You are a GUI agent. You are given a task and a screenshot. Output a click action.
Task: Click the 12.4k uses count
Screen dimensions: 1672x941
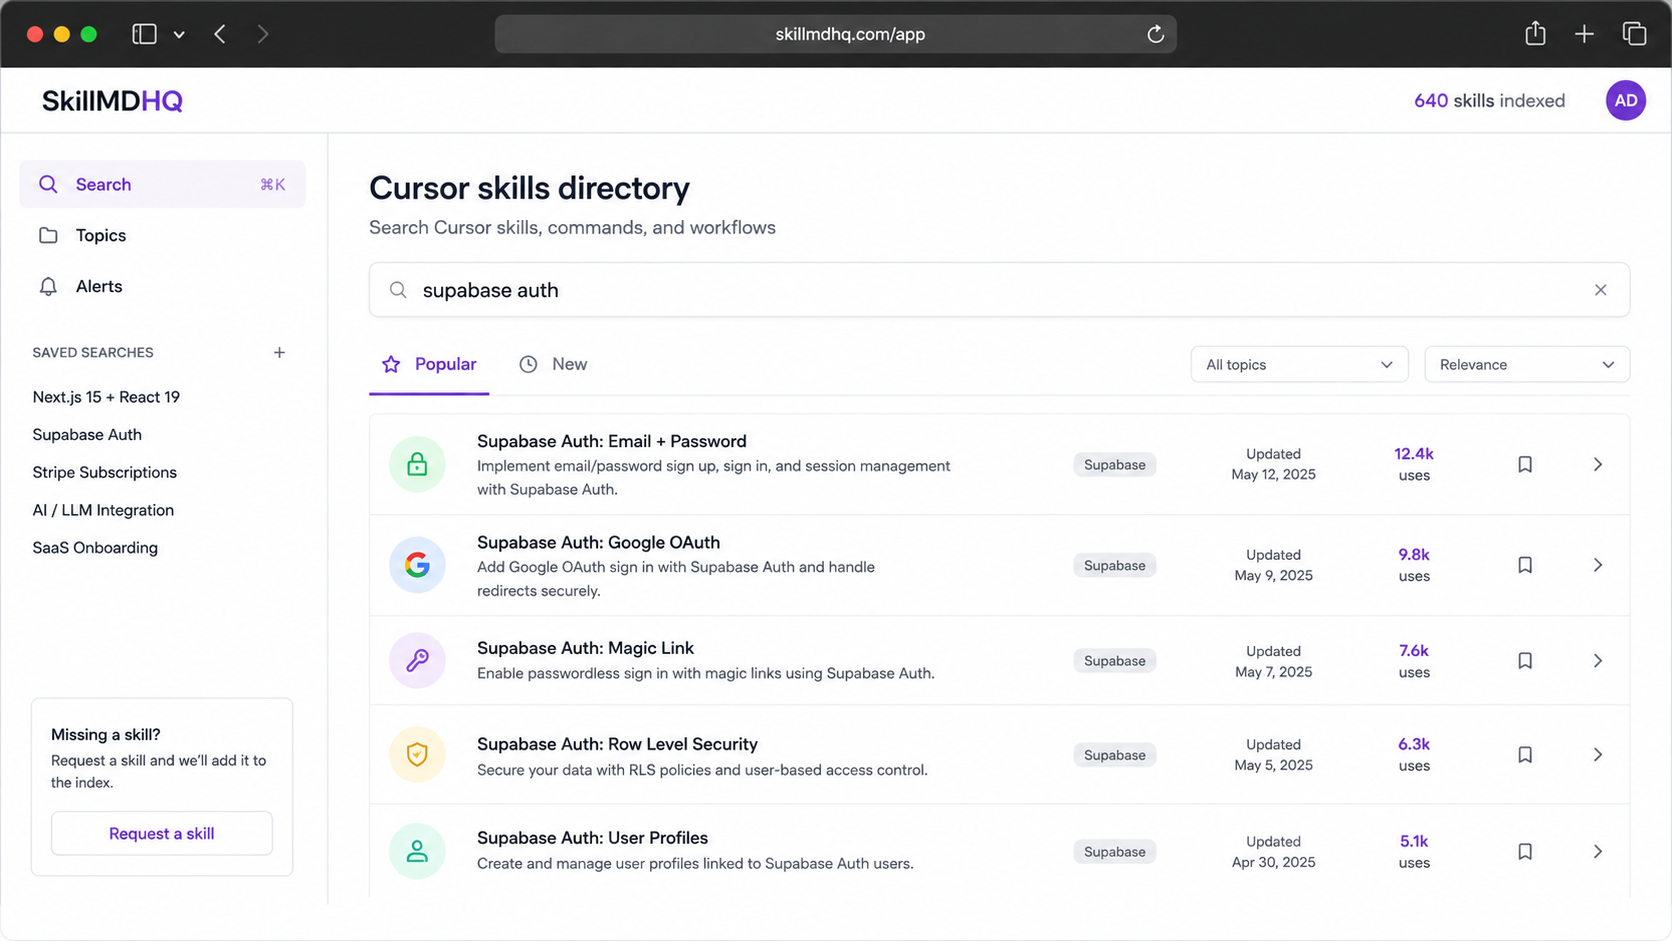1413,464
